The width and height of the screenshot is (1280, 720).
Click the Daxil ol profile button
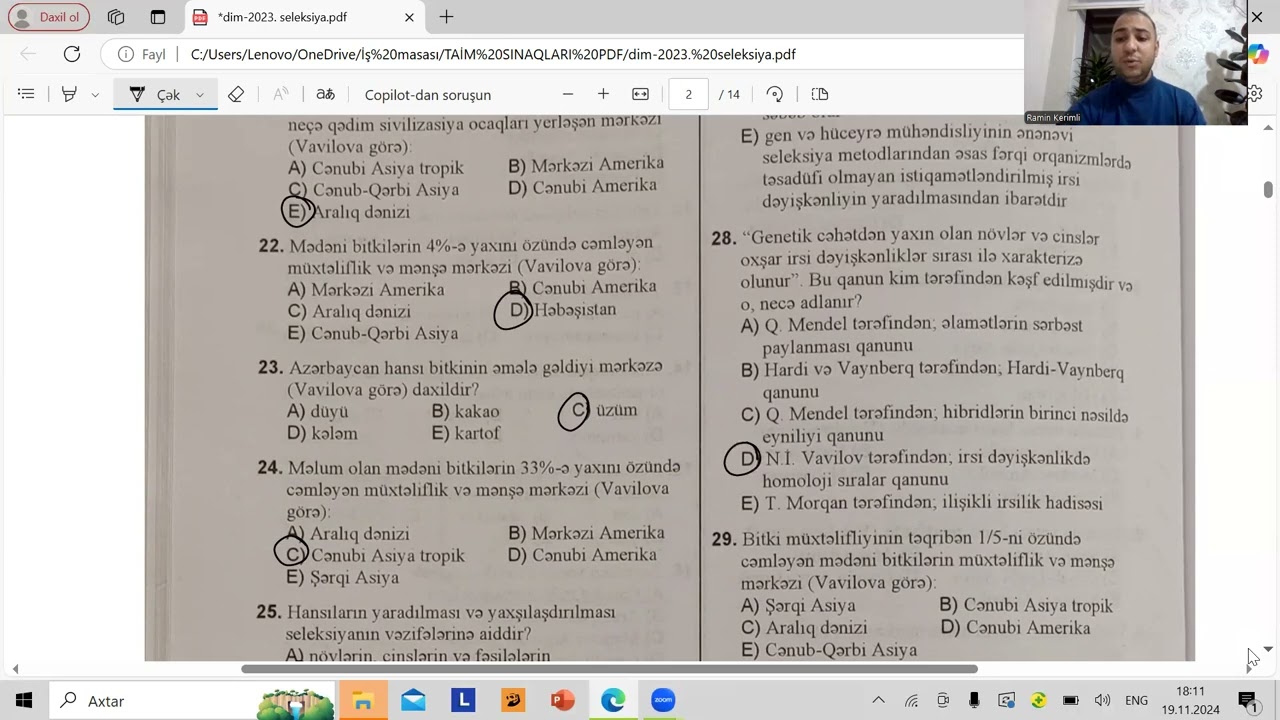click(x=49, y=17)
